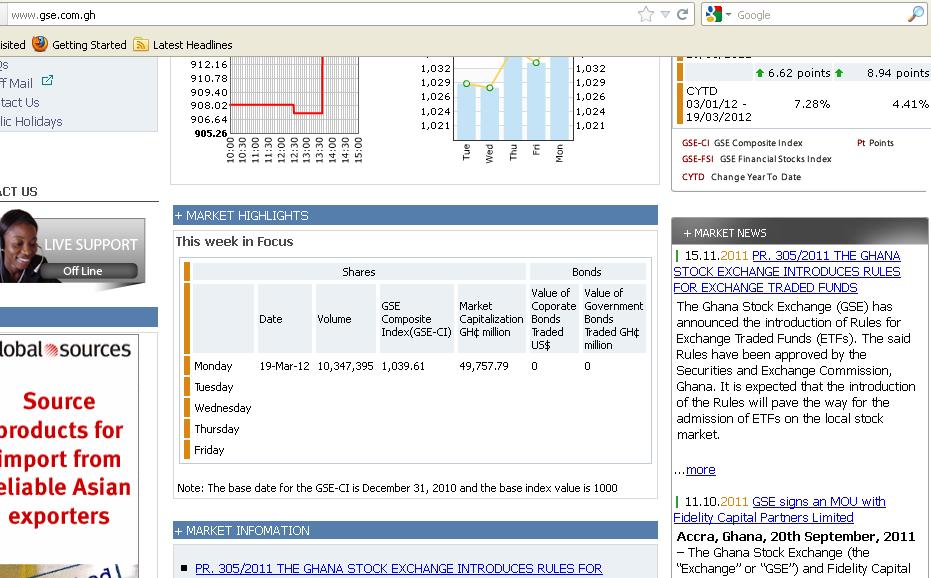
Task: Click the Fri data point on index chart
Action: (x=536, y=62)
